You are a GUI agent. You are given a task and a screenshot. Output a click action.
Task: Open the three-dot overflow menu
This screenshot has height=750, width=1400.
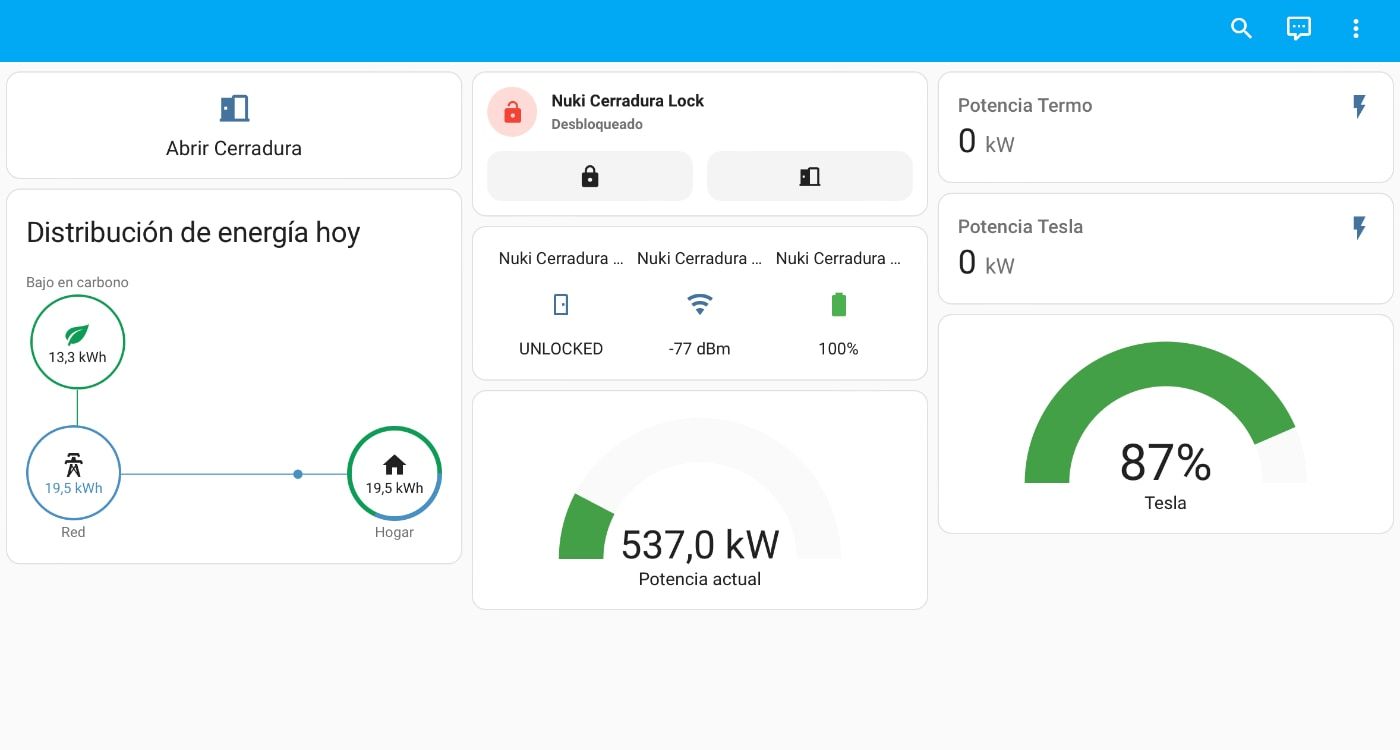click(x=1356, y=28)
